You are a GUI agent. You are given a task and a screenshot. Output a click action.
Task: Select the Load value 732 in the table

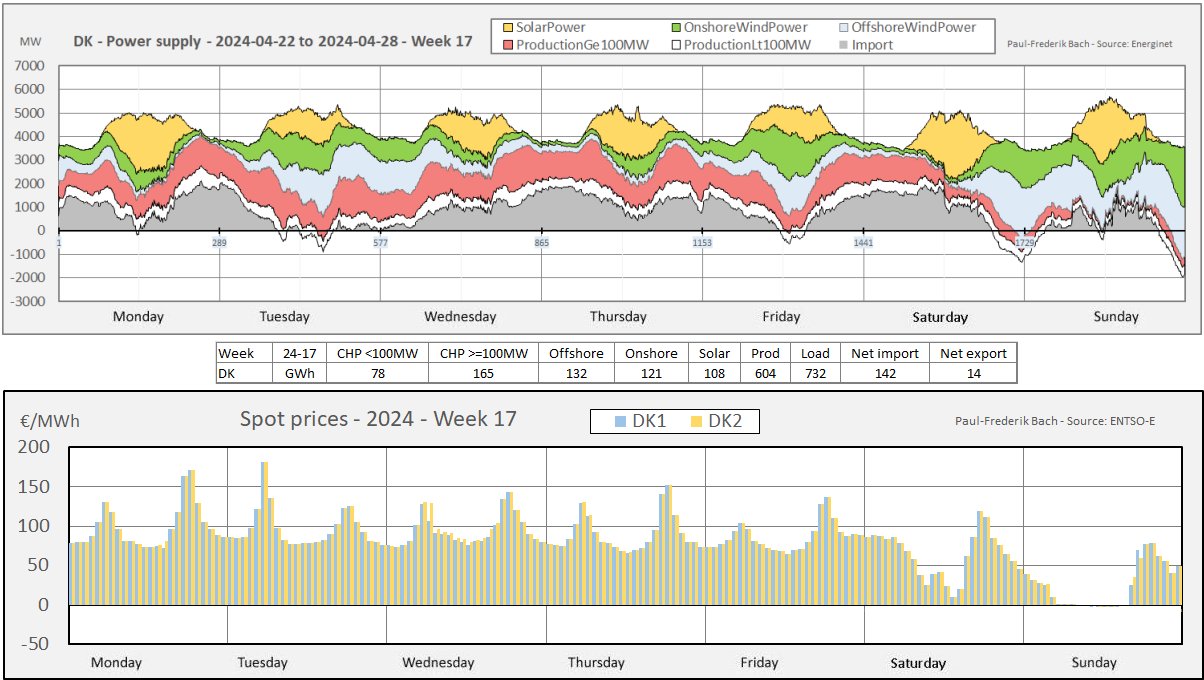pos(815,373)
